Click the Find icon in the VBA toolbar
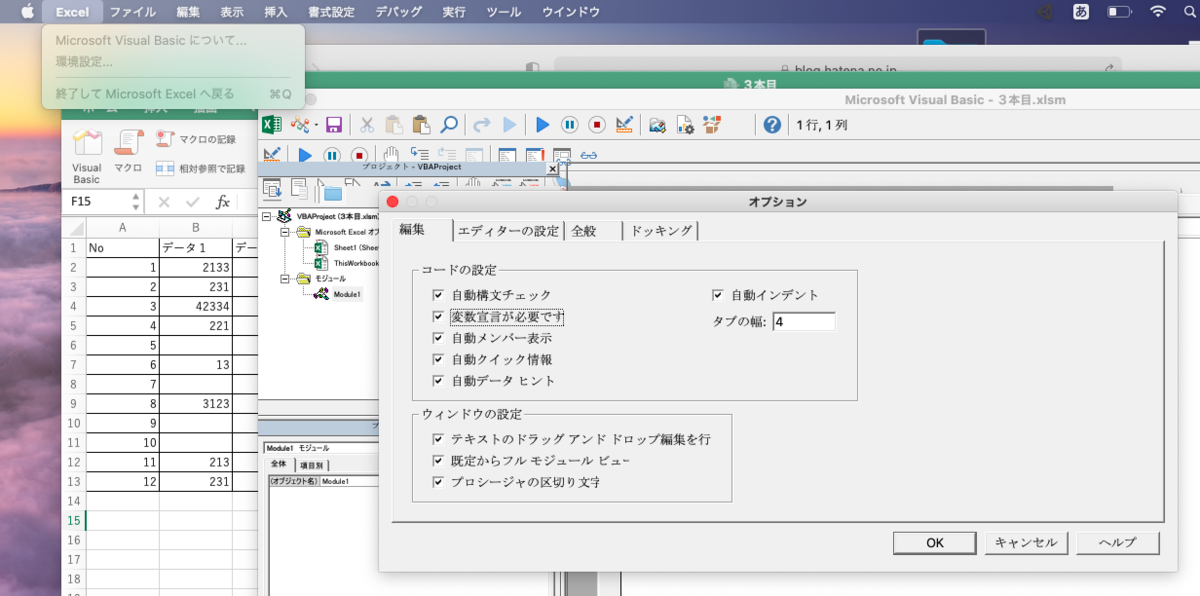Screen dimensions: 1200x596 pyautogui.click(x=449, y=125)
